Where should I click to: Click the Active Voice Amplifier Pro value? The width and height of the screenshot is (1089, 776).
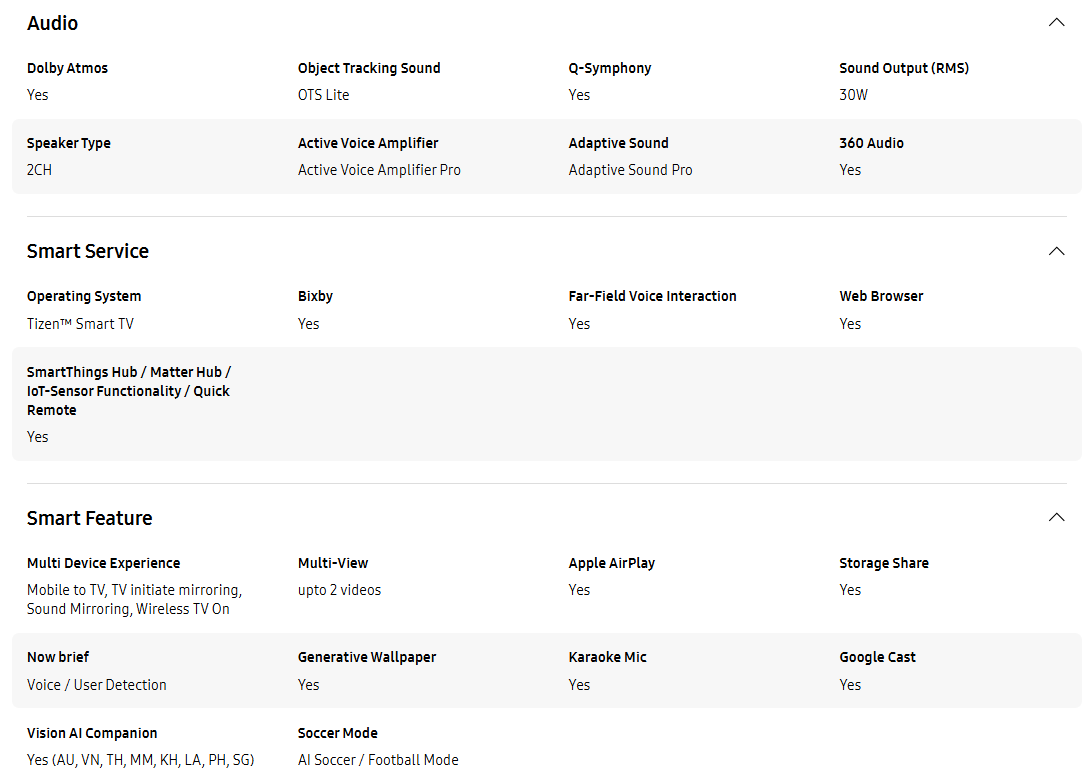379,170
